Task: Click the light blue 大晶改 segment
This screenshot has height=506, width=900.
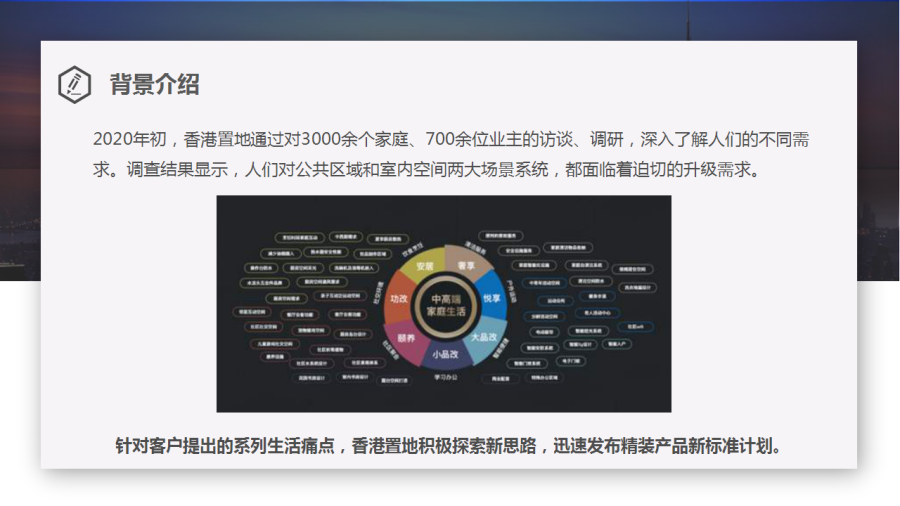Action: coord(483,338)
